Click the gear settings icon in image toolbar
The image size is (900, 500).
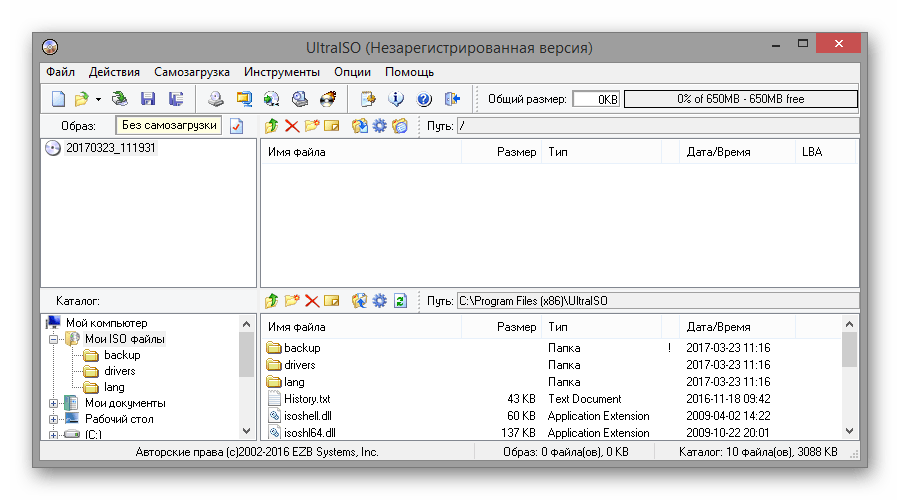coord(379,126)
